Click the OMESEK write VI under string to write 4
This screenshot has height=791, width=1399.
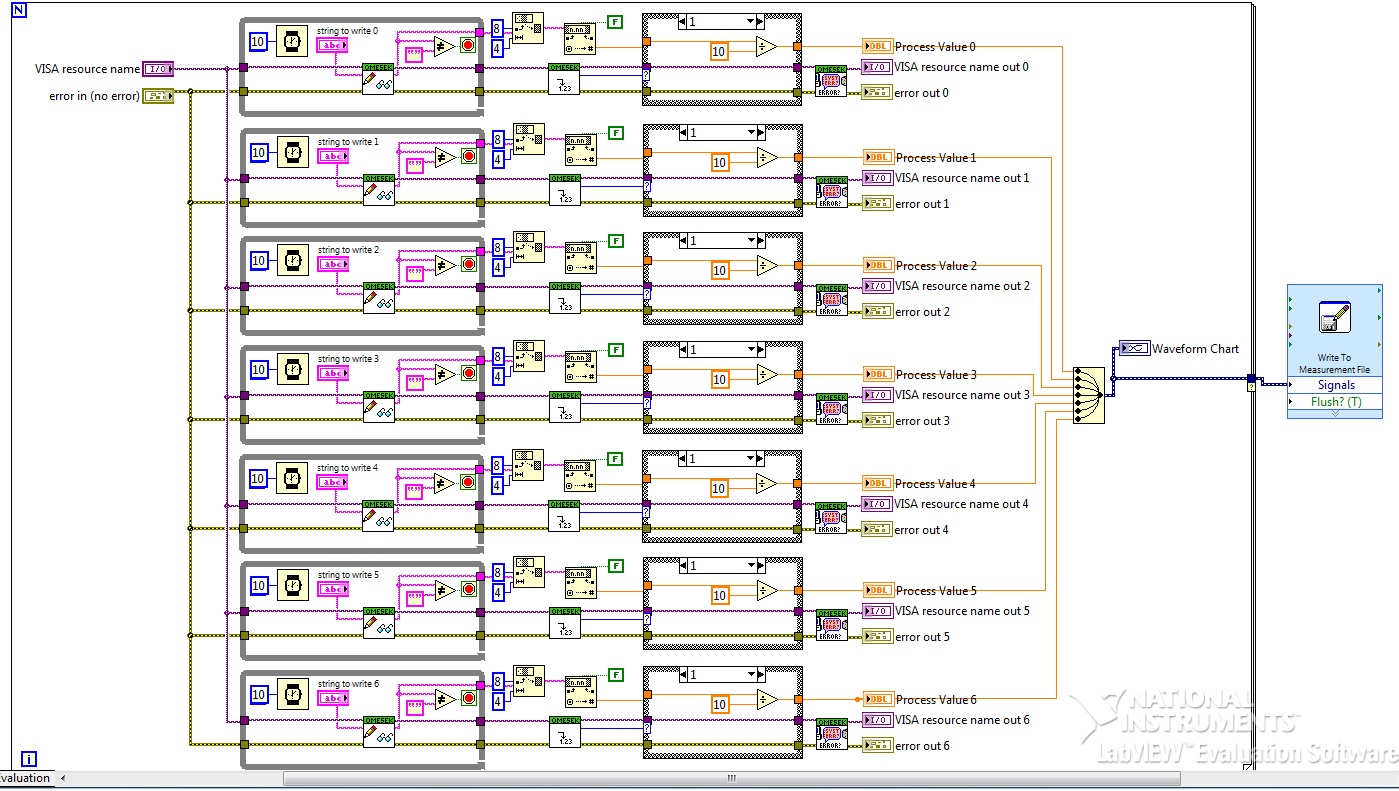[x=378, y=515]
